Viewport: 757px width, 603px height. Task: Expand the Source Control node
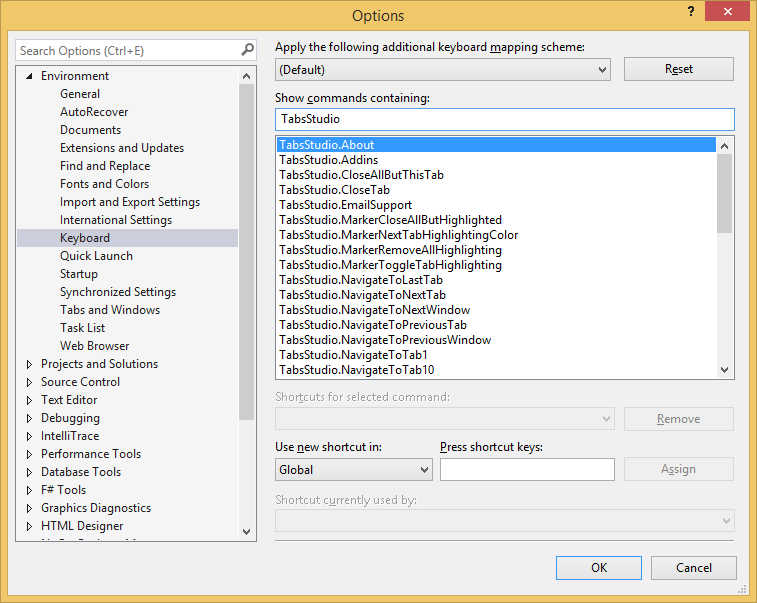click(x=29, y=382)
